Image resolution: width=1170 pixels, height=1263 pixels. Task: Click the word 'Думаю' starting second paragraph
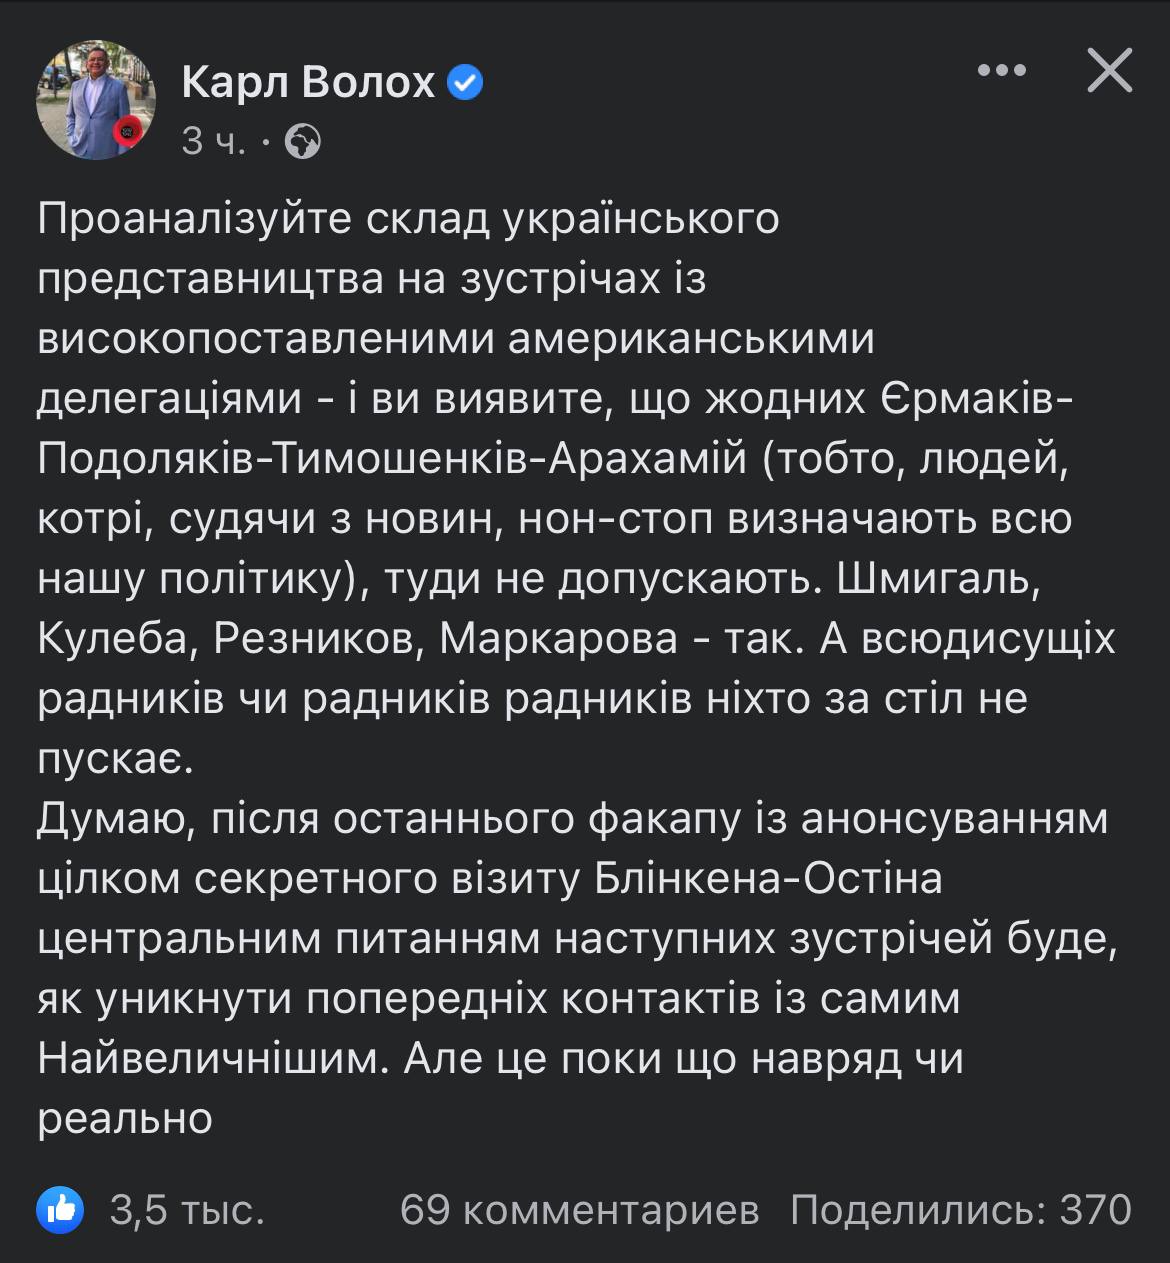(106, 819)
